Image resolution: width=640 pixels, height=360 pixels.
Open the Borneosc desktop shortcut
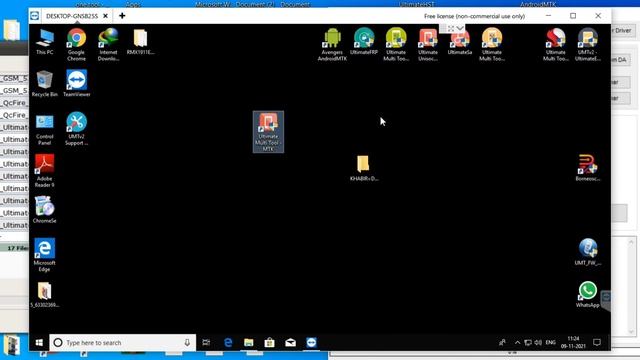[x=588, y=168]
